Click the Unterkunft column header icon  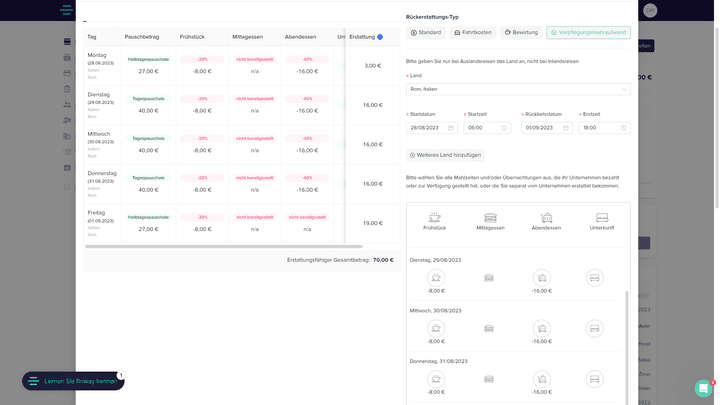click(602, 217)
